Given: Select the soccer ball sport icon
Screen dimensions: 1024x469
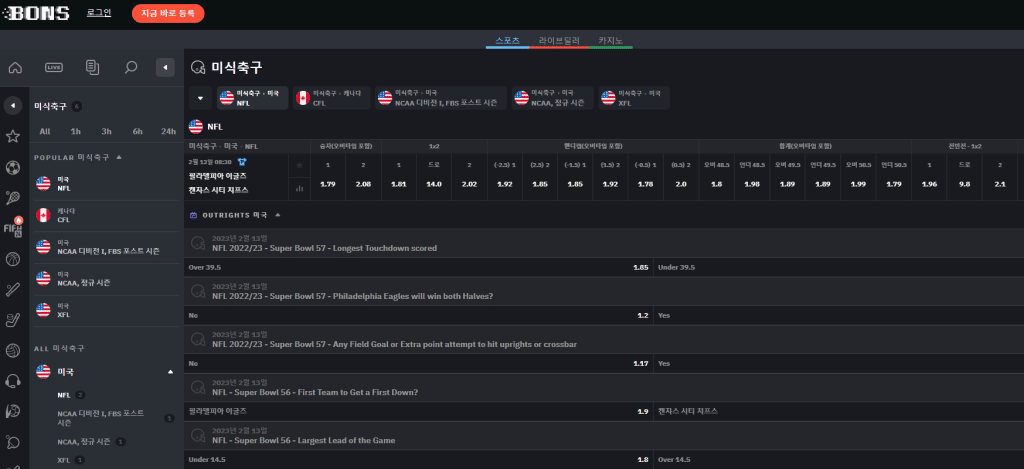Looking at the screenshot, I should [12, 168].
